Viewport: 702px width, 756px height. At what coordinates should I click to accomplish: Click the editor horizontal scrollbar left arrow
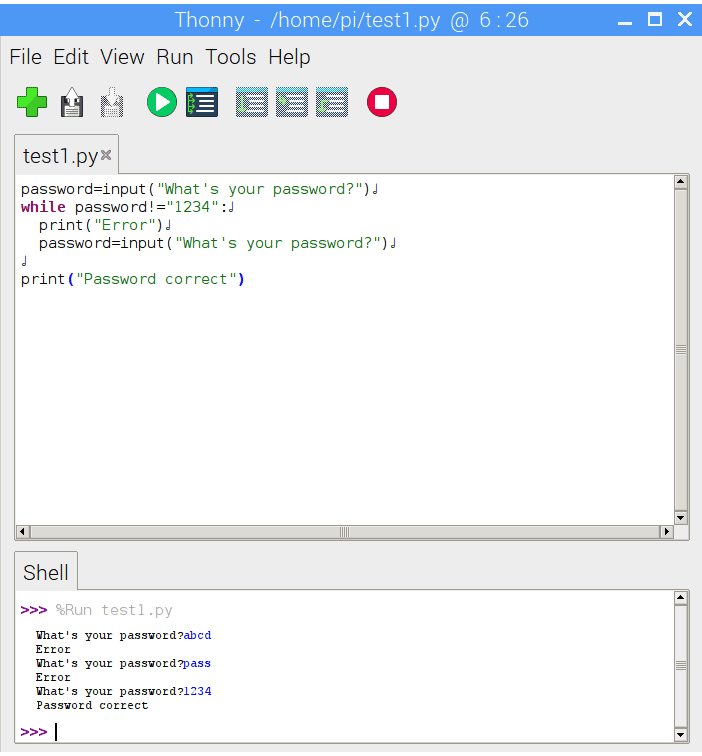pyautogui.click(x=22, y=531)
